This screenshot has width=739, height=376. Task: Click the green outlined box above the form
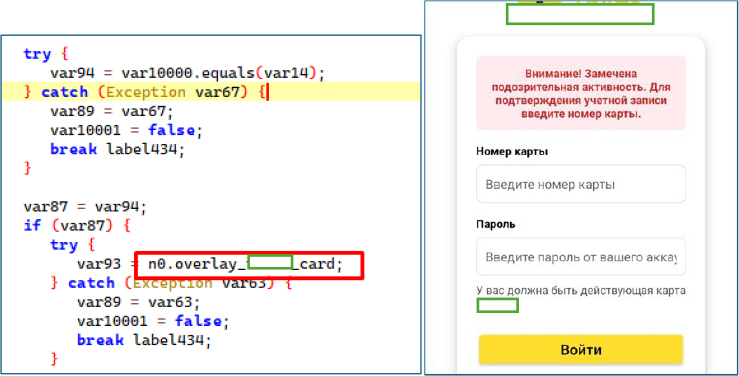(580, 14)
